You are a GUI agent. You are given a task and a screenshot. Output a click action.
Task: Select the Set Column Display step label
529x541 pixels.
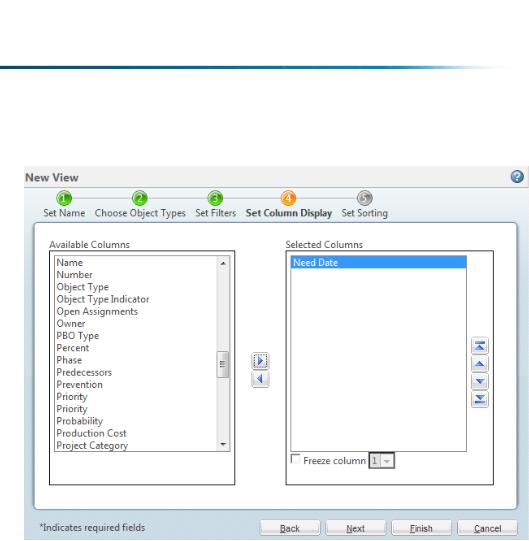tap(289, 213)
